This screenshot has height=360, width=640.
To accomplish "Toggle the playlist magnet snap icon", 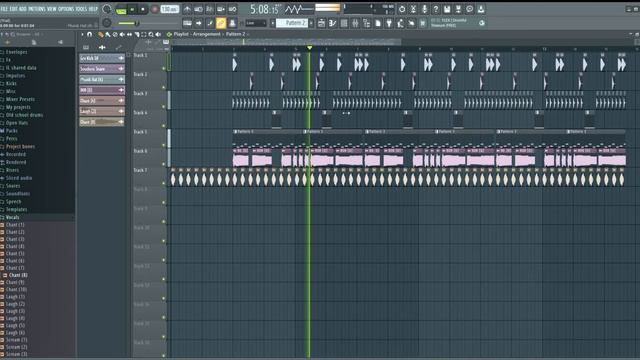I will point(90,34).
